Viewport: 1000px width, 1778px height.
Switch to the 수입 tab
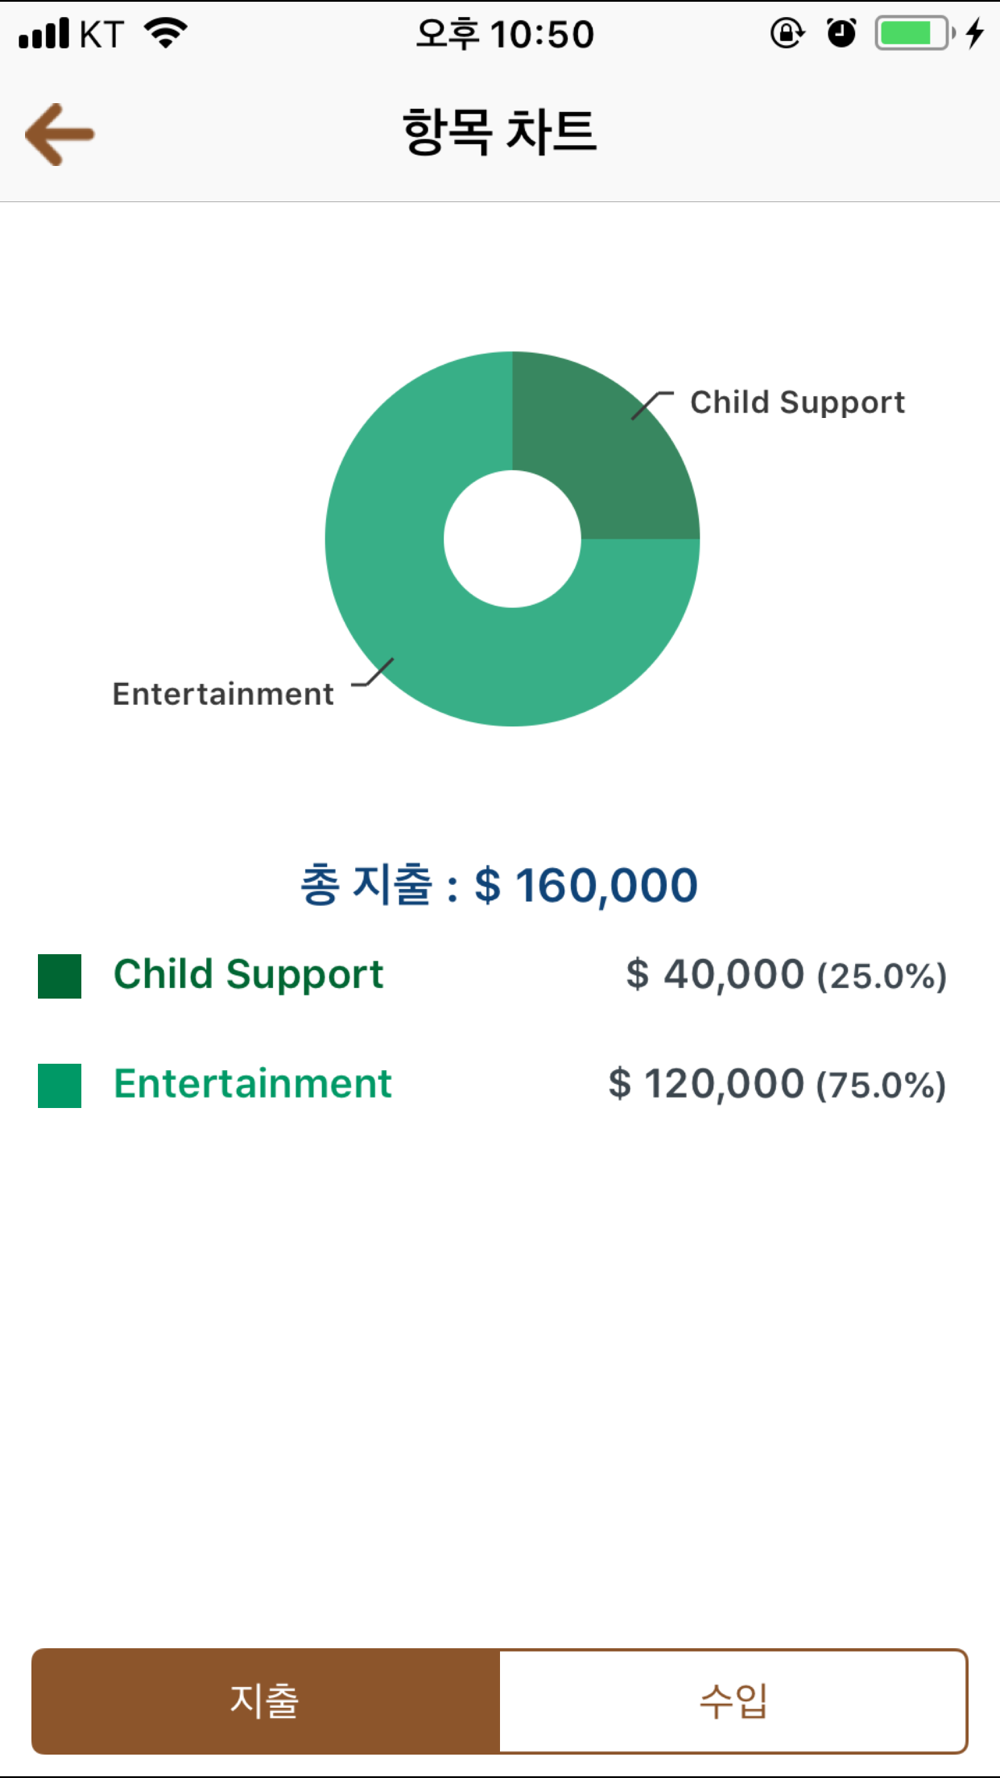733,1701
